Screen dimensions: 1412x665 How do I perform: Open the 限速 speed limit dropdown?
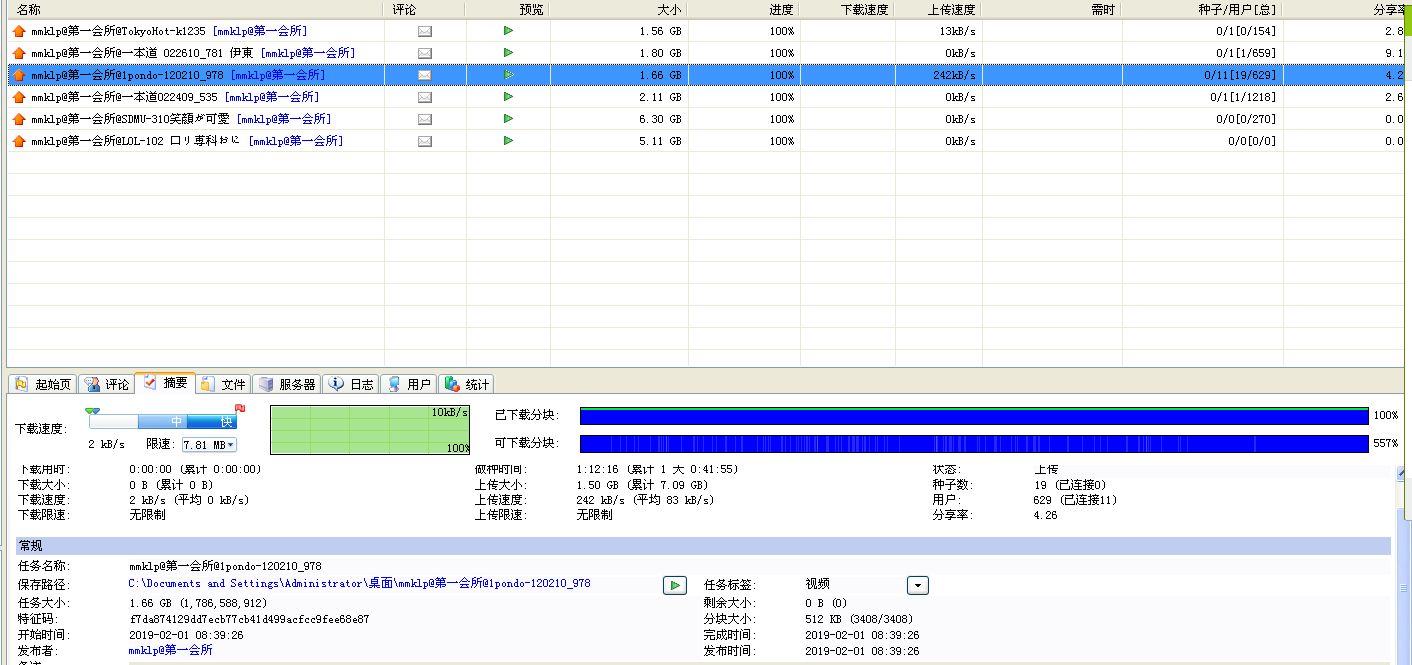[x=231, y=445]
